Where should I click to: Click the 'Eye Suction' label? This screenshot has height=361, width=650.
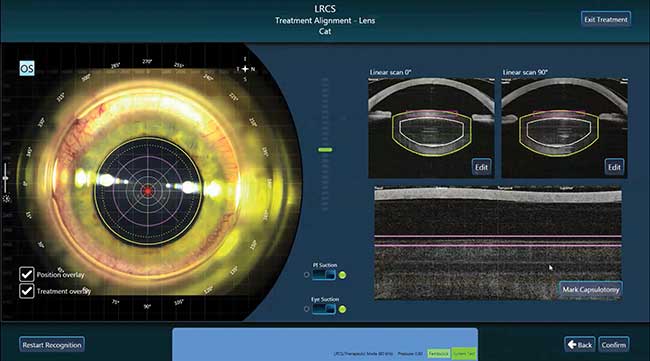tap(325, 299)
